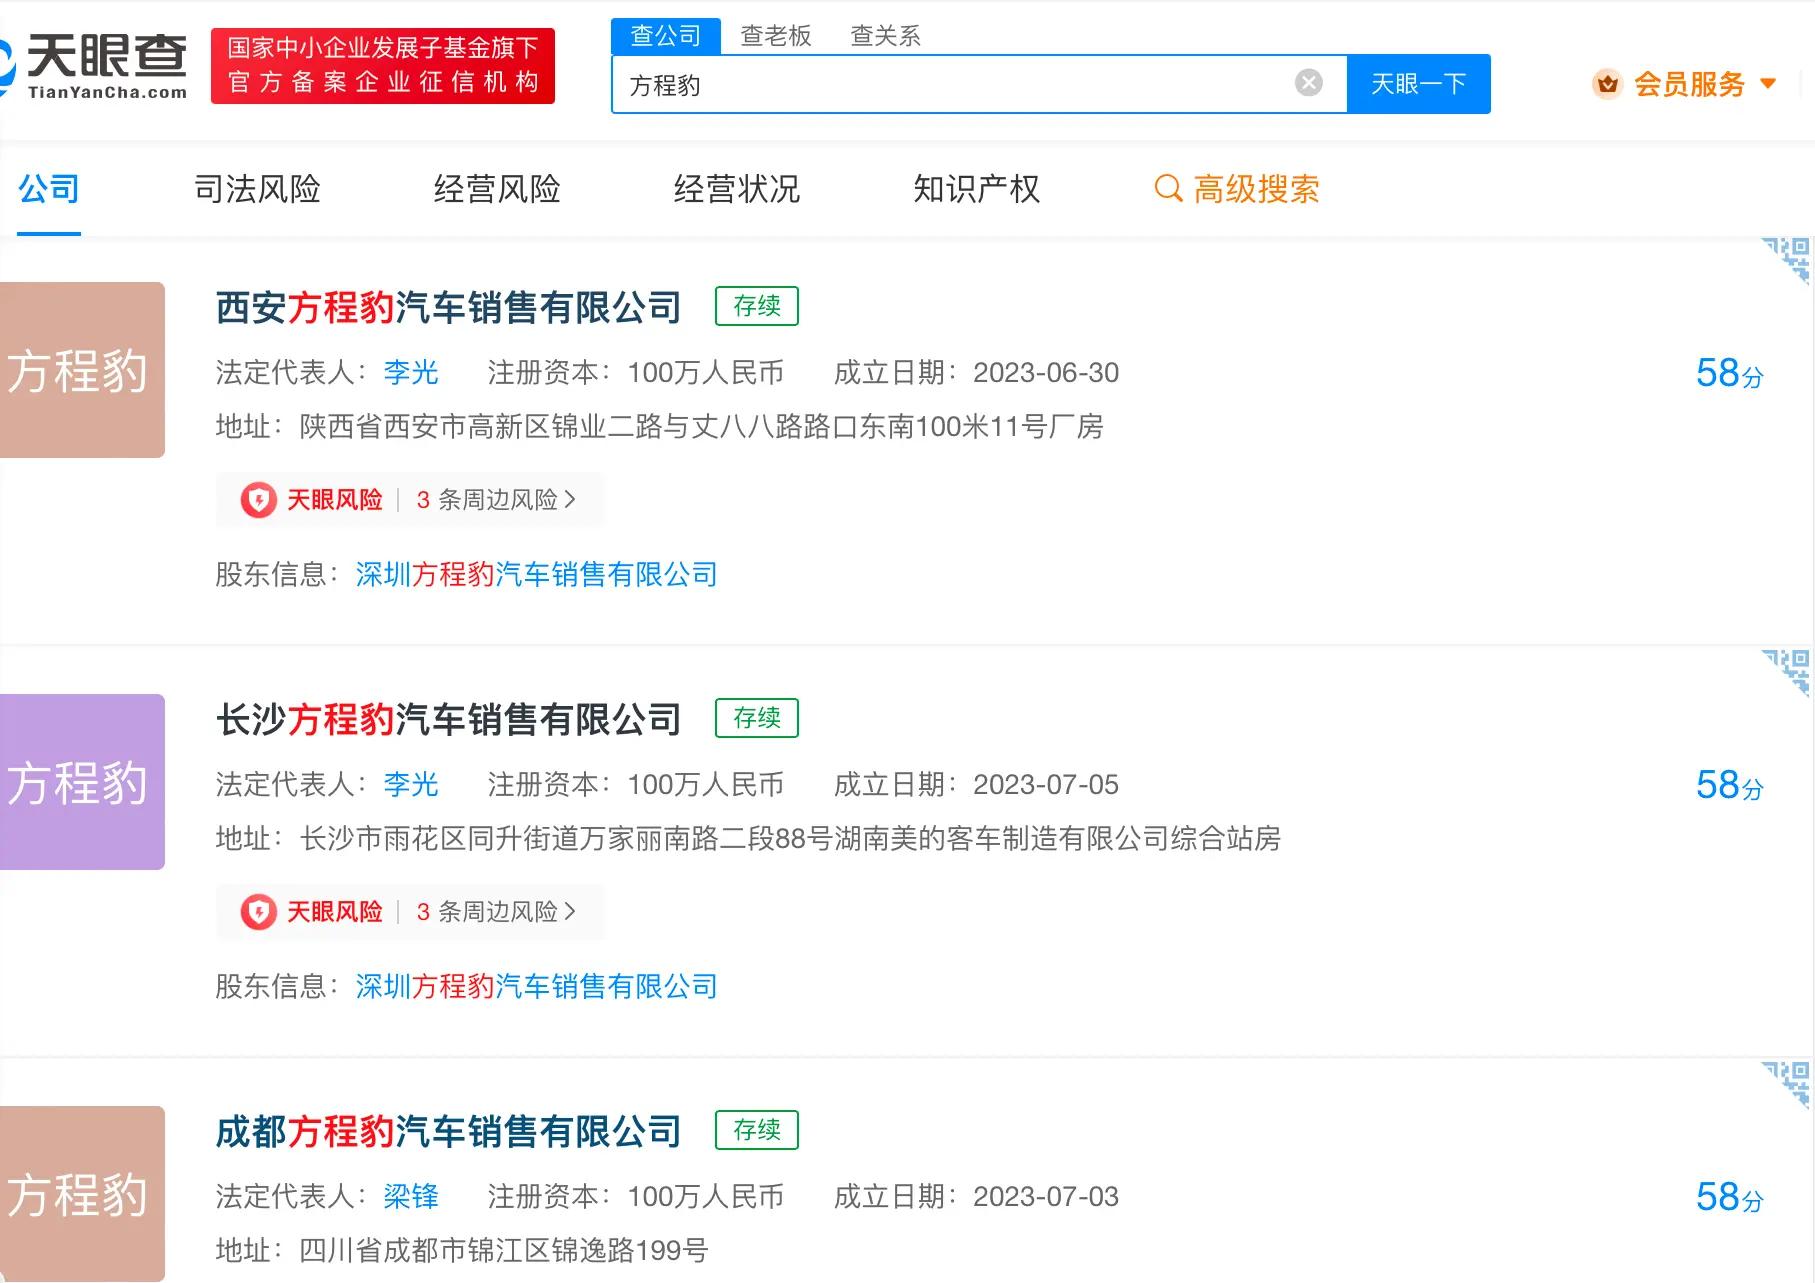Open shareholder 深圳方程豹 link under 西安 company
This screenshot has width=1815, height=1283.
[537, 574]
